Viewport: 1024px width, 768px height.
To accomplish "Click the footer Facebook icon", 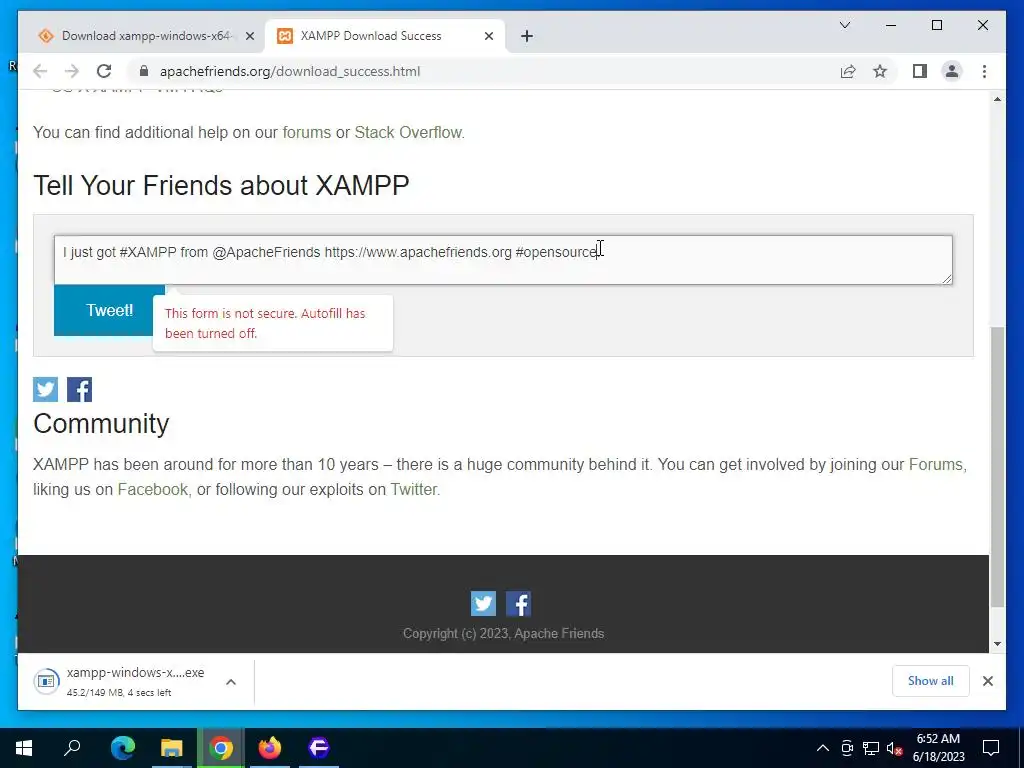I will pyautogui.click(x=519, y=603).
